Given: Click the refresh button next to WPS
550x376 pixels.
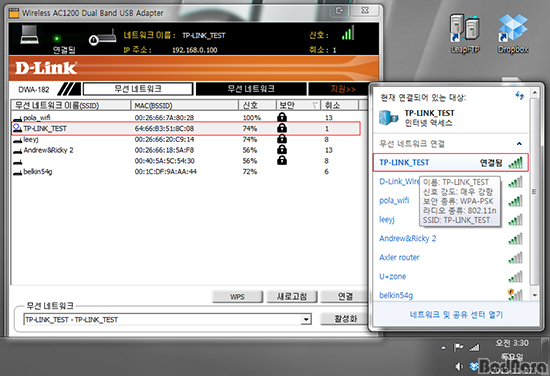Looking at the screenshot, I should coord(292,296).
